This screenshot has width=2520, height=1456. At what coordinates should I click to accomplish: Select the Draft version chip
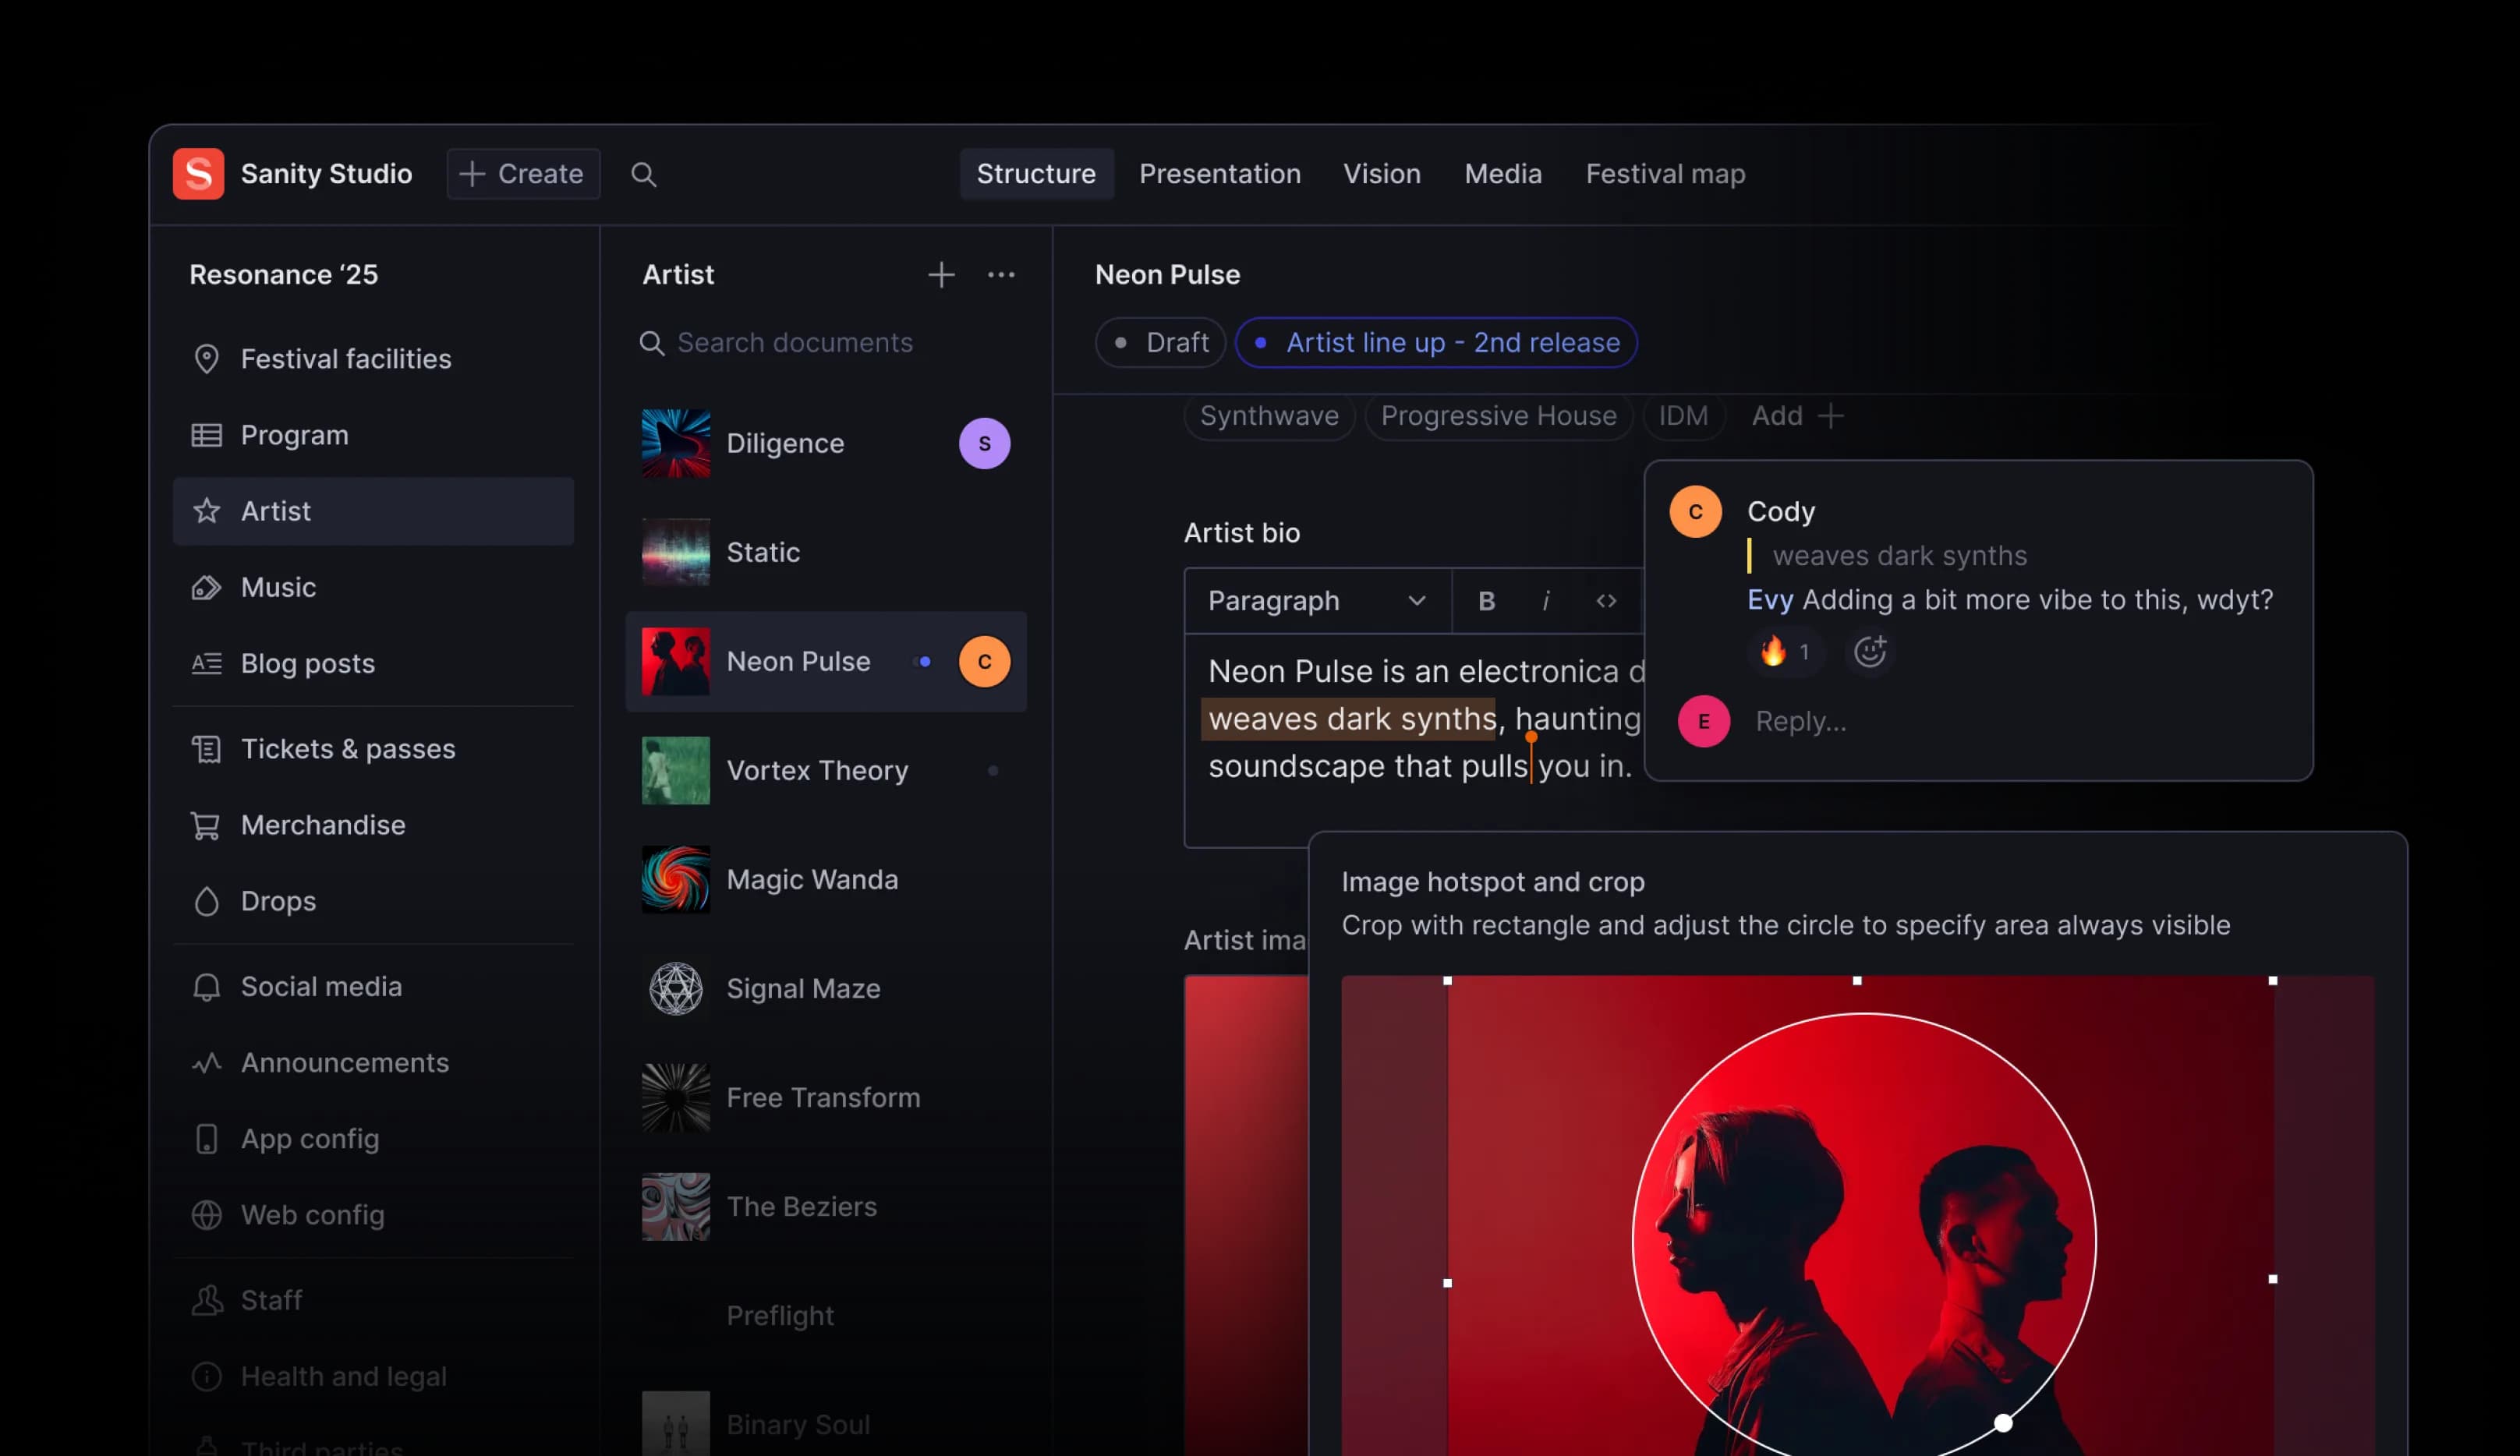(x=1160, y=343)
